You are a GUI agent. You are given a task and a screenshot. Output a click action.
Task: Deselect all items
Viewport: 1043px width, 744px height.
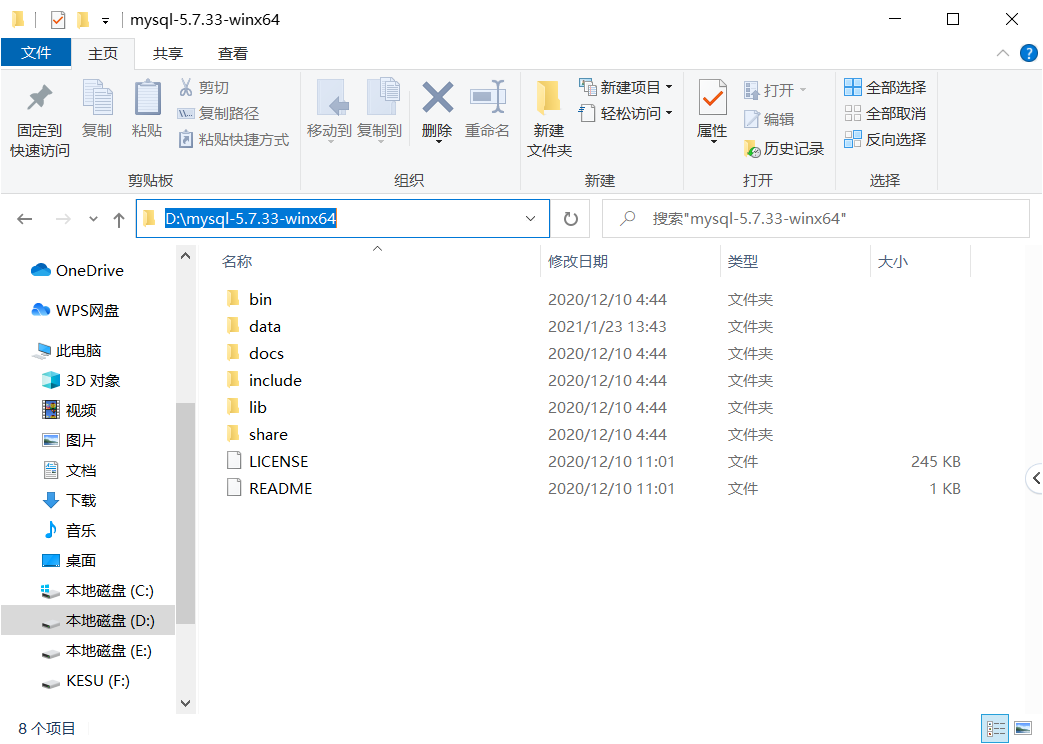[885, 113]
